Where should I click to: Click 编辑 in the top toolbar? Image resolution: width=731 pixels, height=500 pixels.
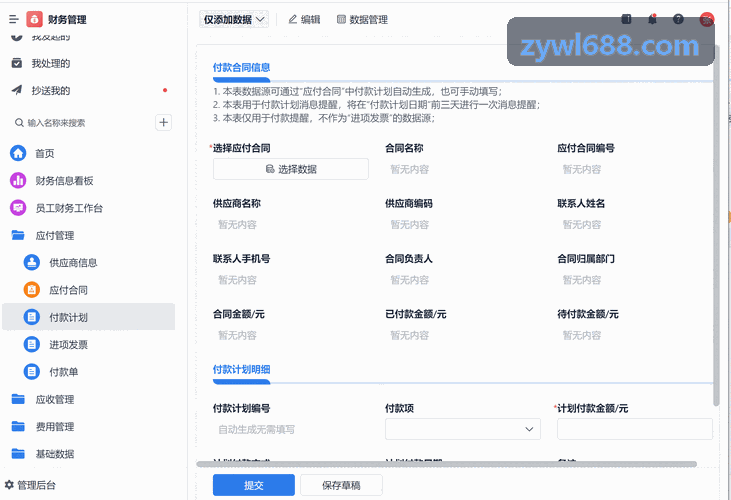(x=304, y=19)
